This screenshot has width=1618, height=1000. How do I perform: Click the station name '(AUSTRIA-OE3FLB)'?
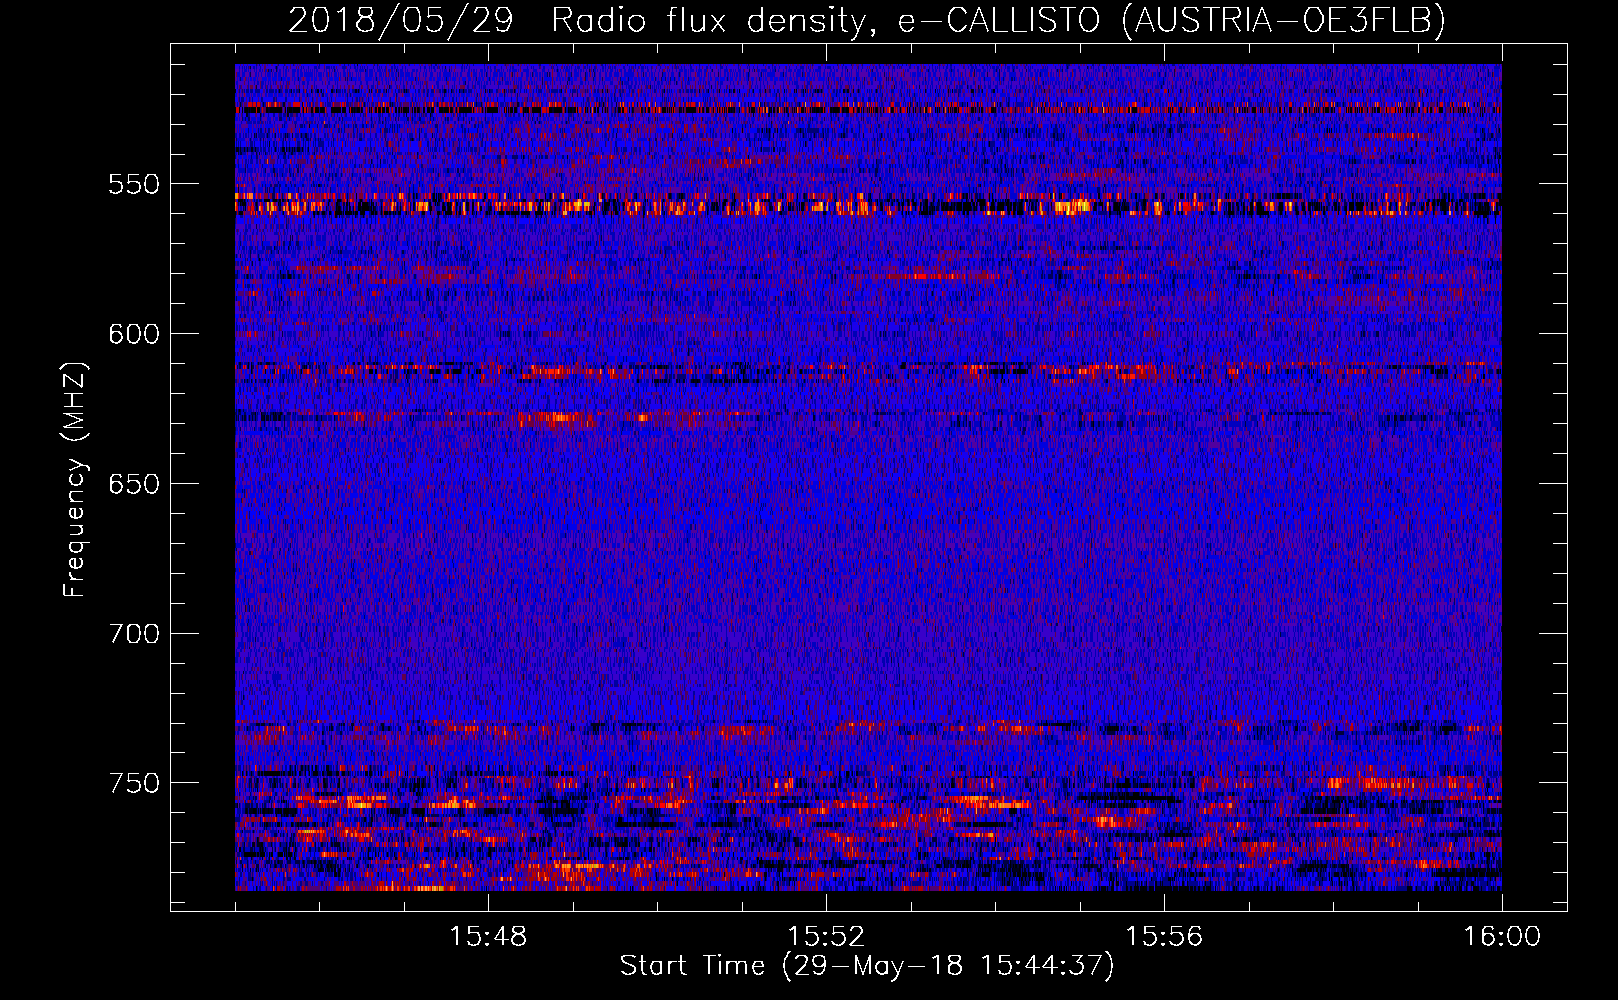click(1284, 20)
